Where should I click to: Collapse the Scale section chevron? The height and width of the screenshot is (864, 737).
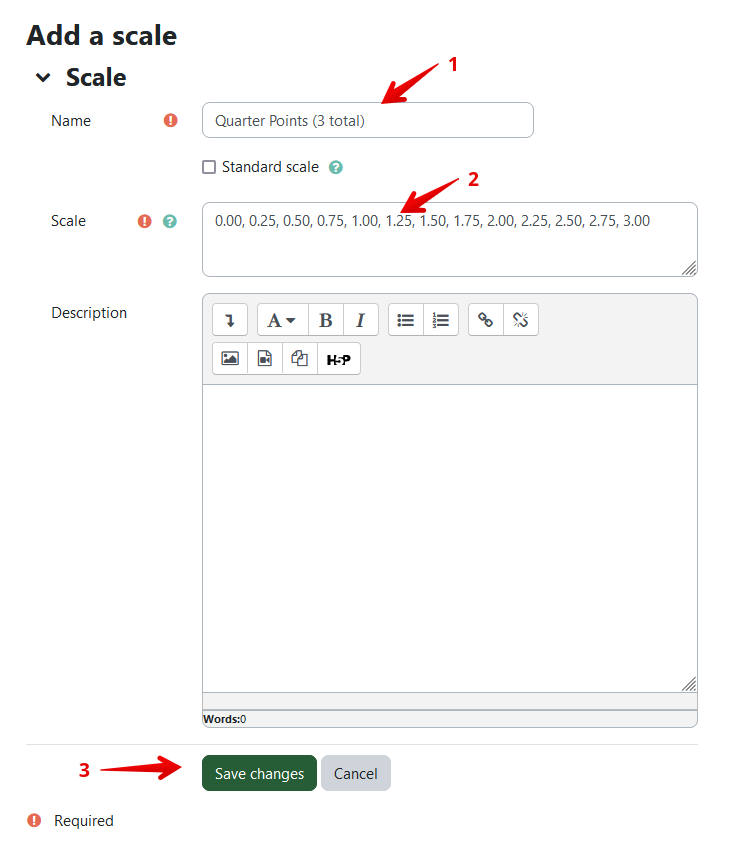tap(43, 78)
